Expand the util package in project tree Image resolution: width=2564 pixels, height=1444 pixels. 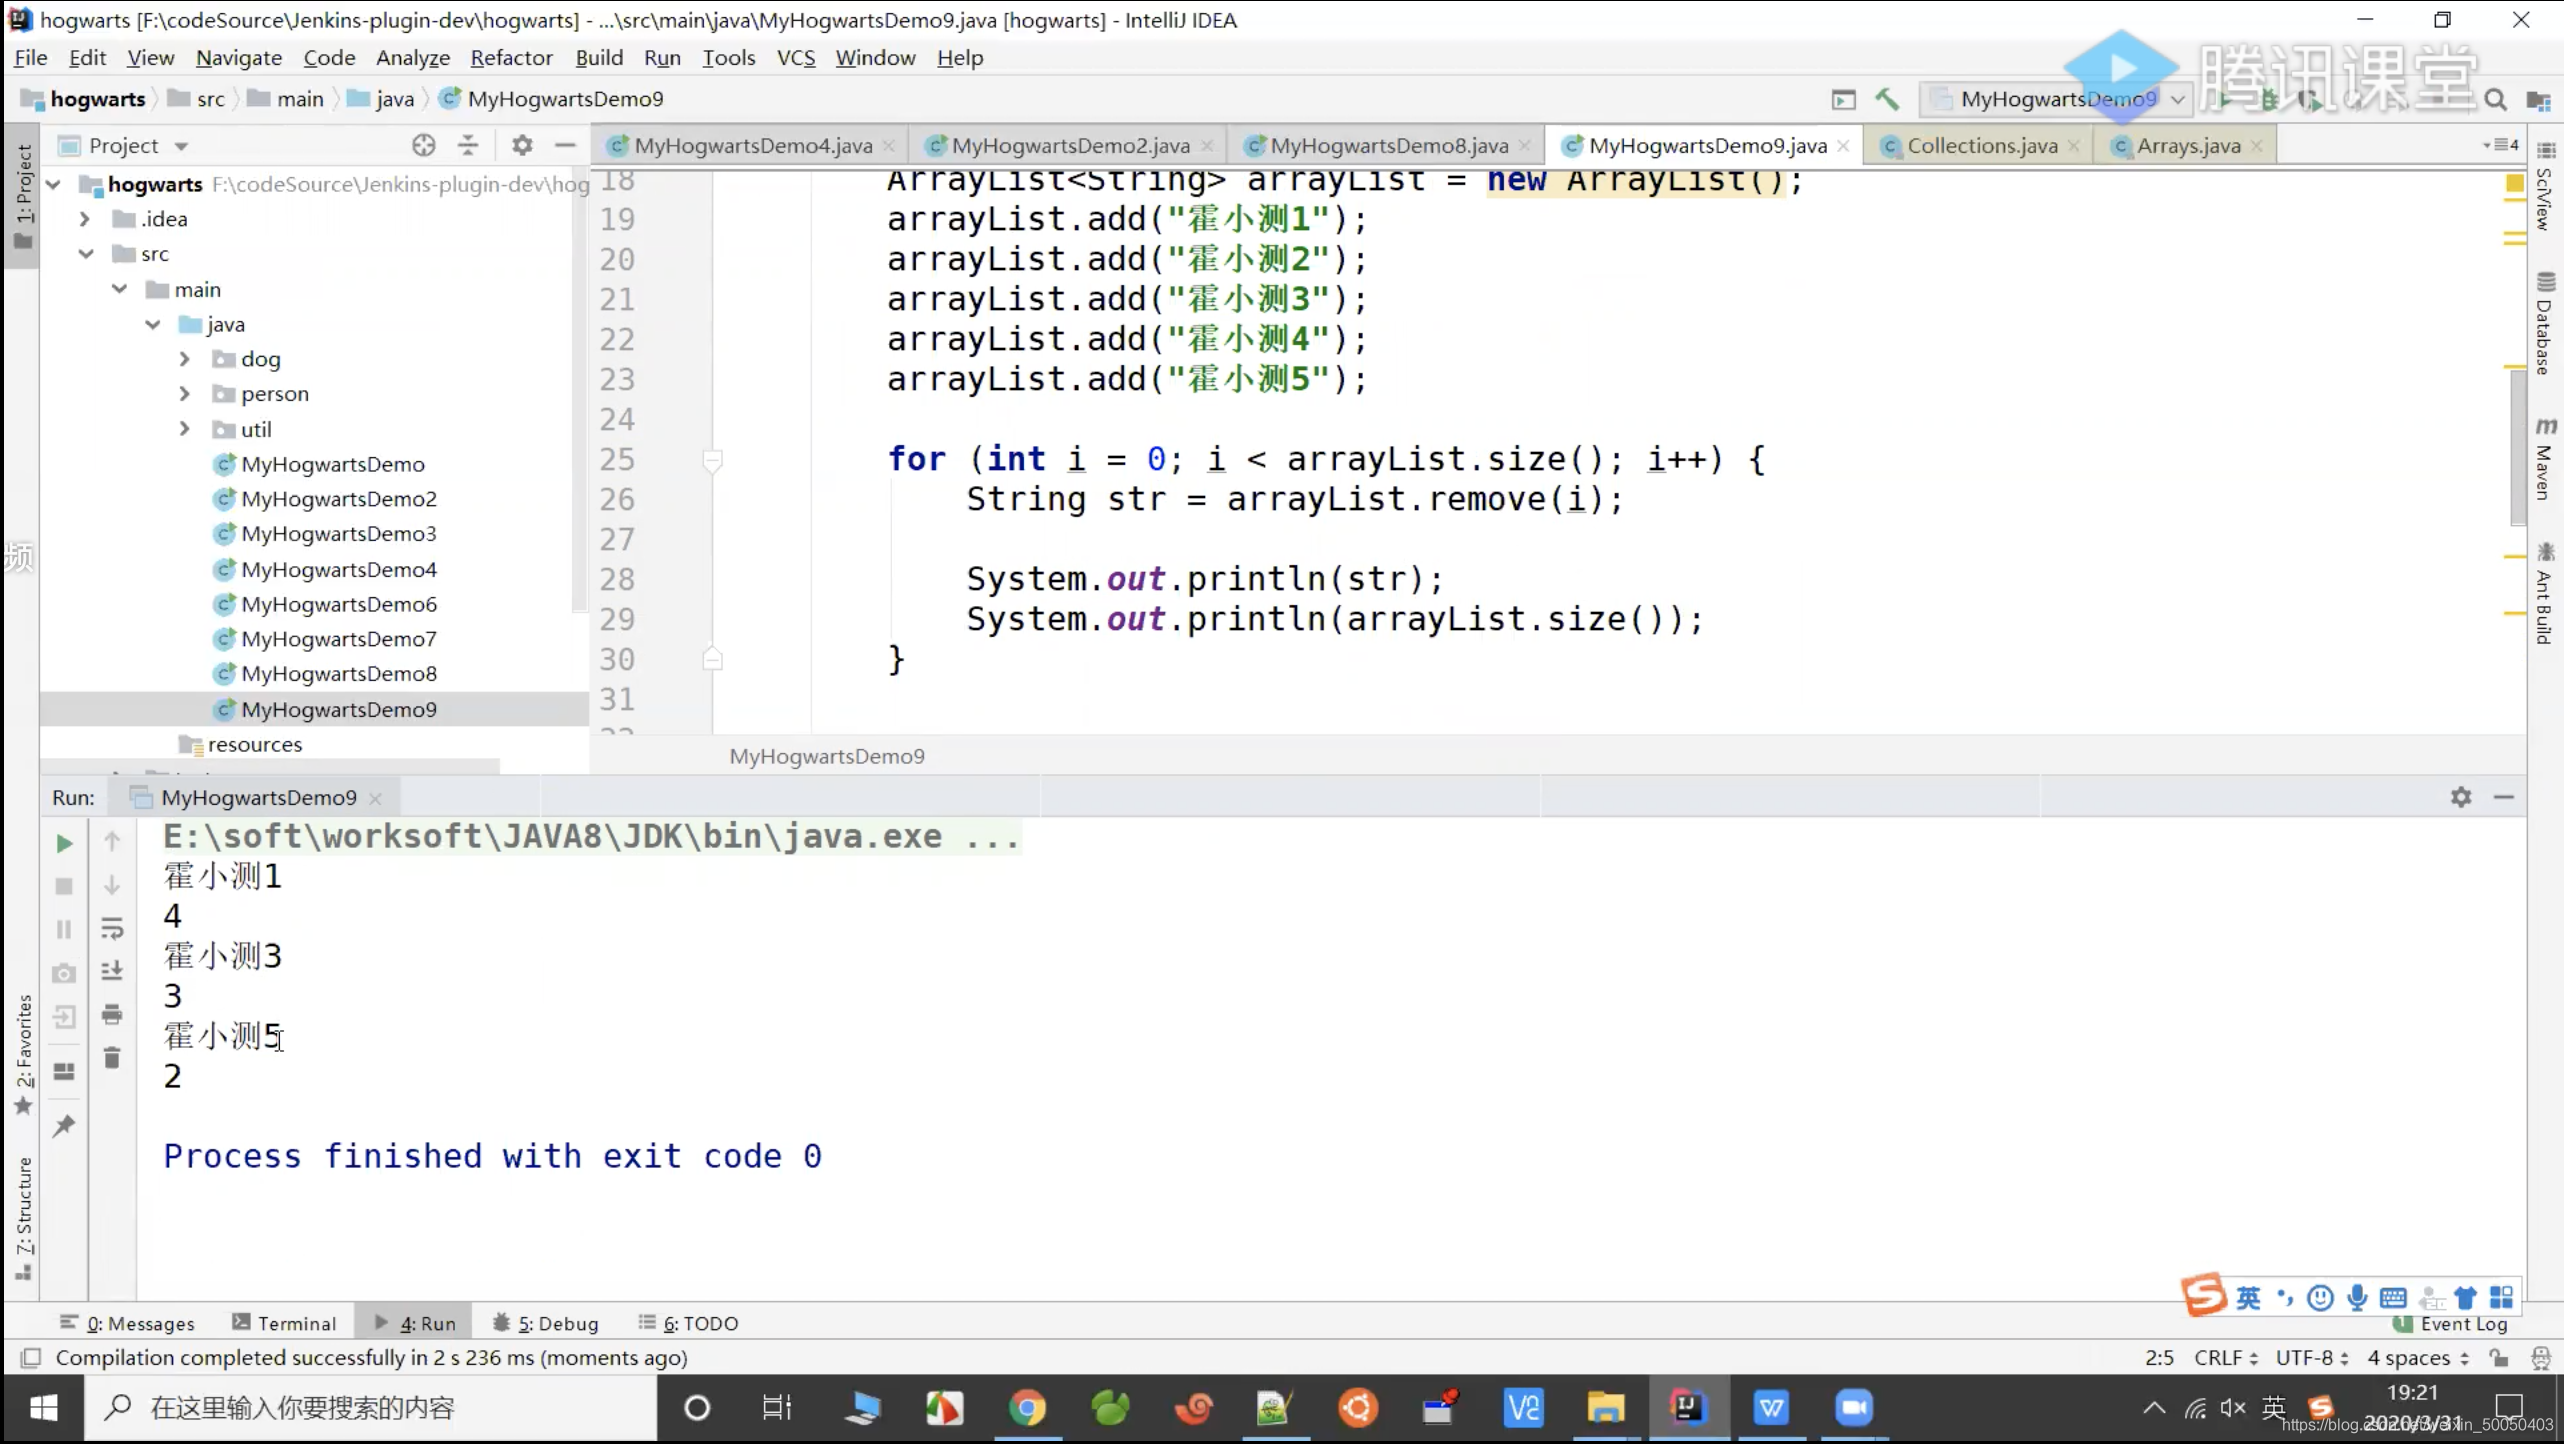[x=185, y=428]
